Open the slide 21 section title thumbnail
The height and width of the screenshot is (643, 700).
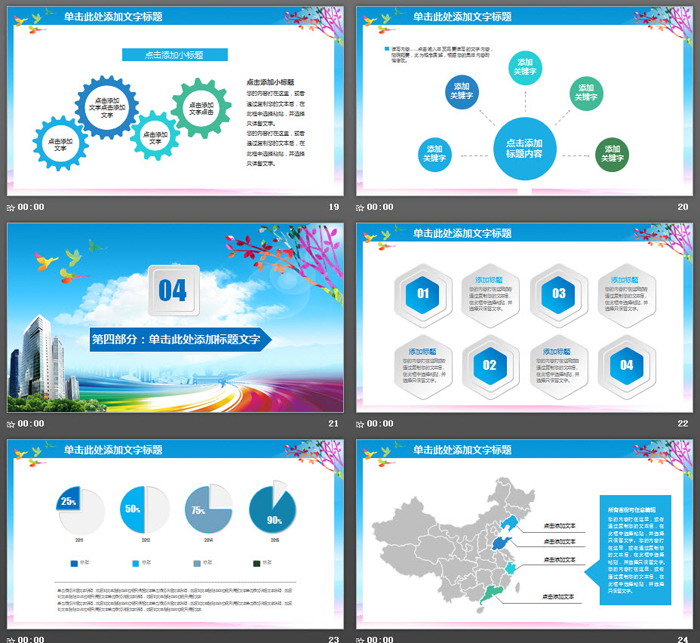pyautogui.click(x=175, y=318)
